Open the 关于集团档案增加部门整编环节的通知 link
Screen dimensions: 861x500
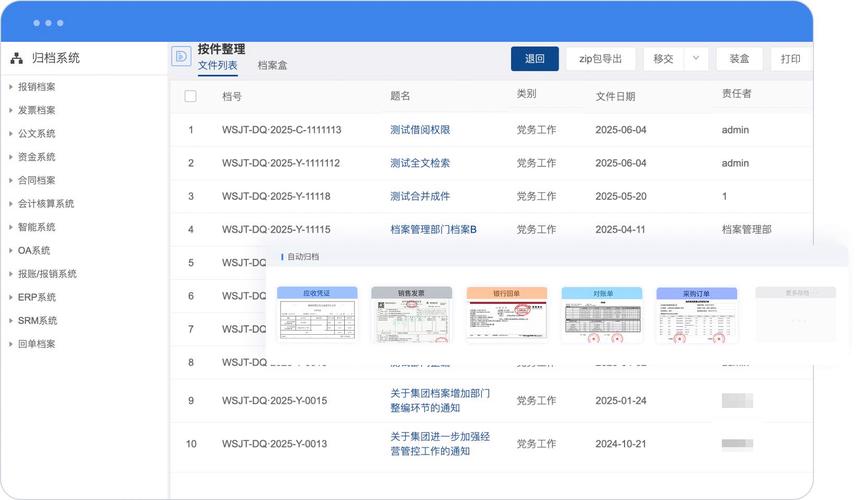coord(440,401)
